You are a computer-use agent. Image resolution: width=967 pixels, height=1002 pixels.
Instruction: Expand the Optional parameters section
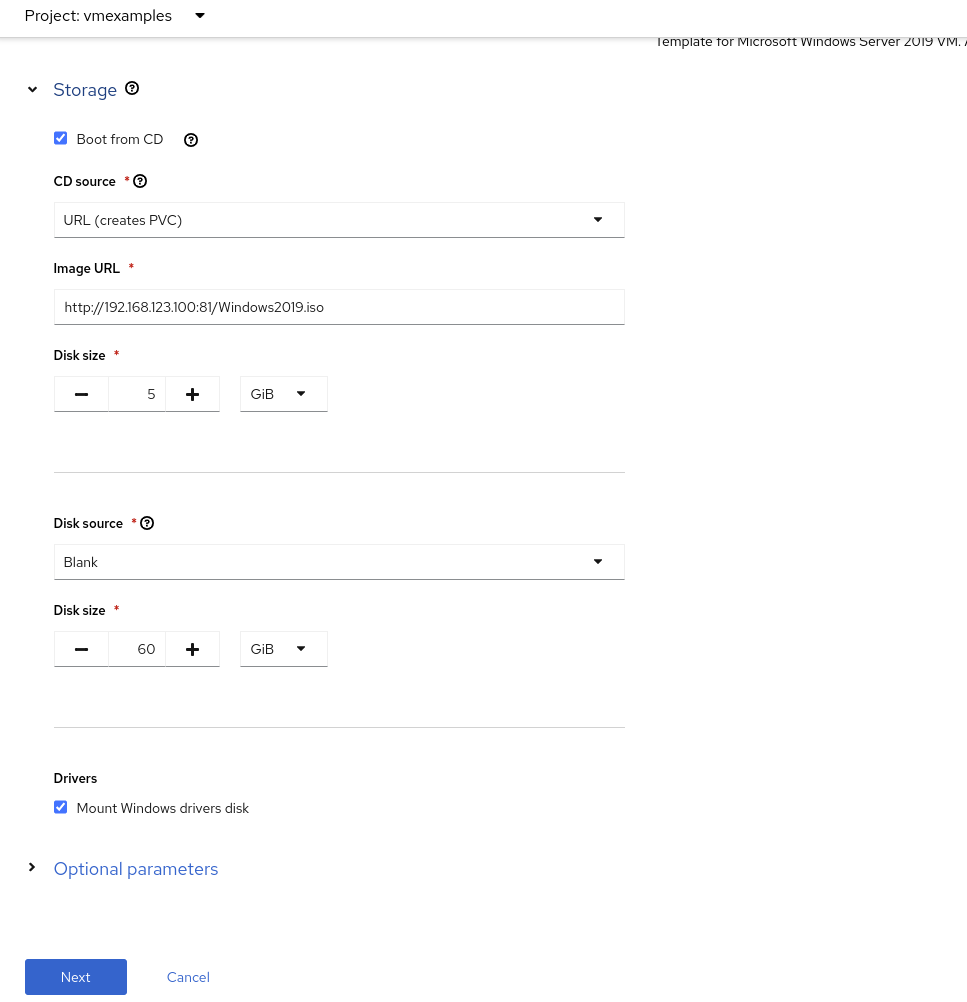coord(136,869)
